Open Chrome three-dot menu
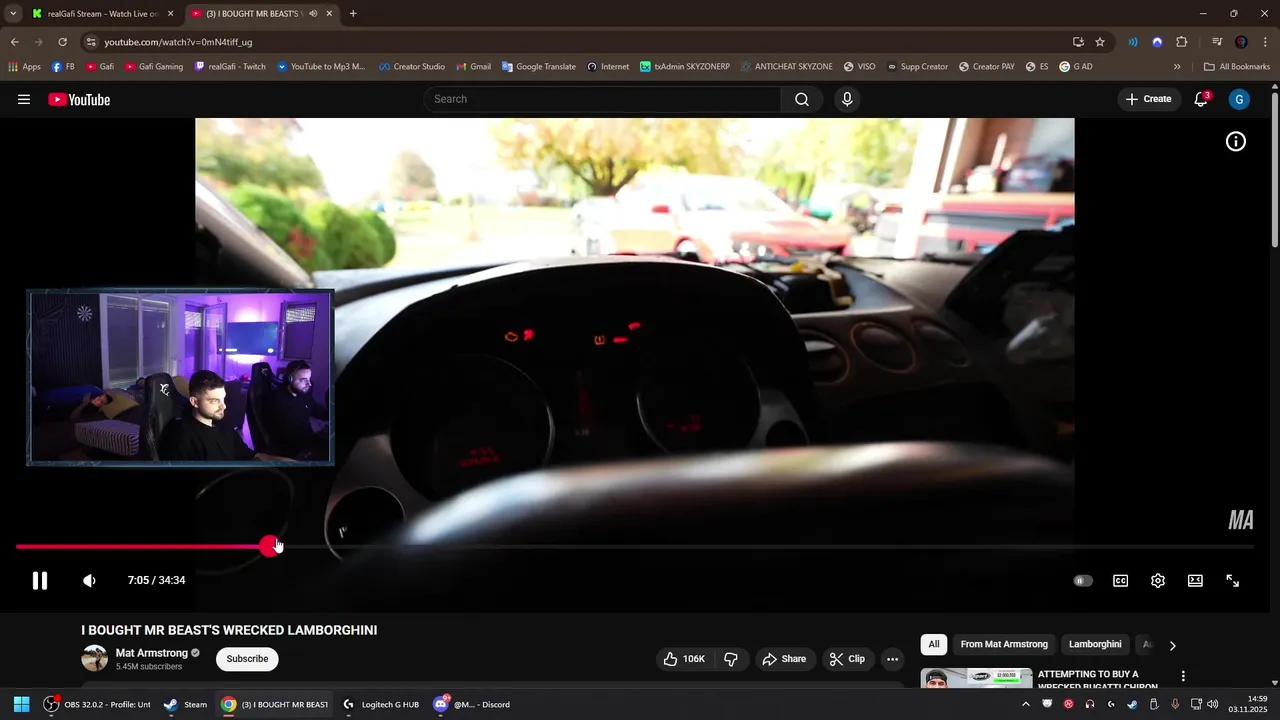Screen dimensions: 1280x720 (1264, 42)
